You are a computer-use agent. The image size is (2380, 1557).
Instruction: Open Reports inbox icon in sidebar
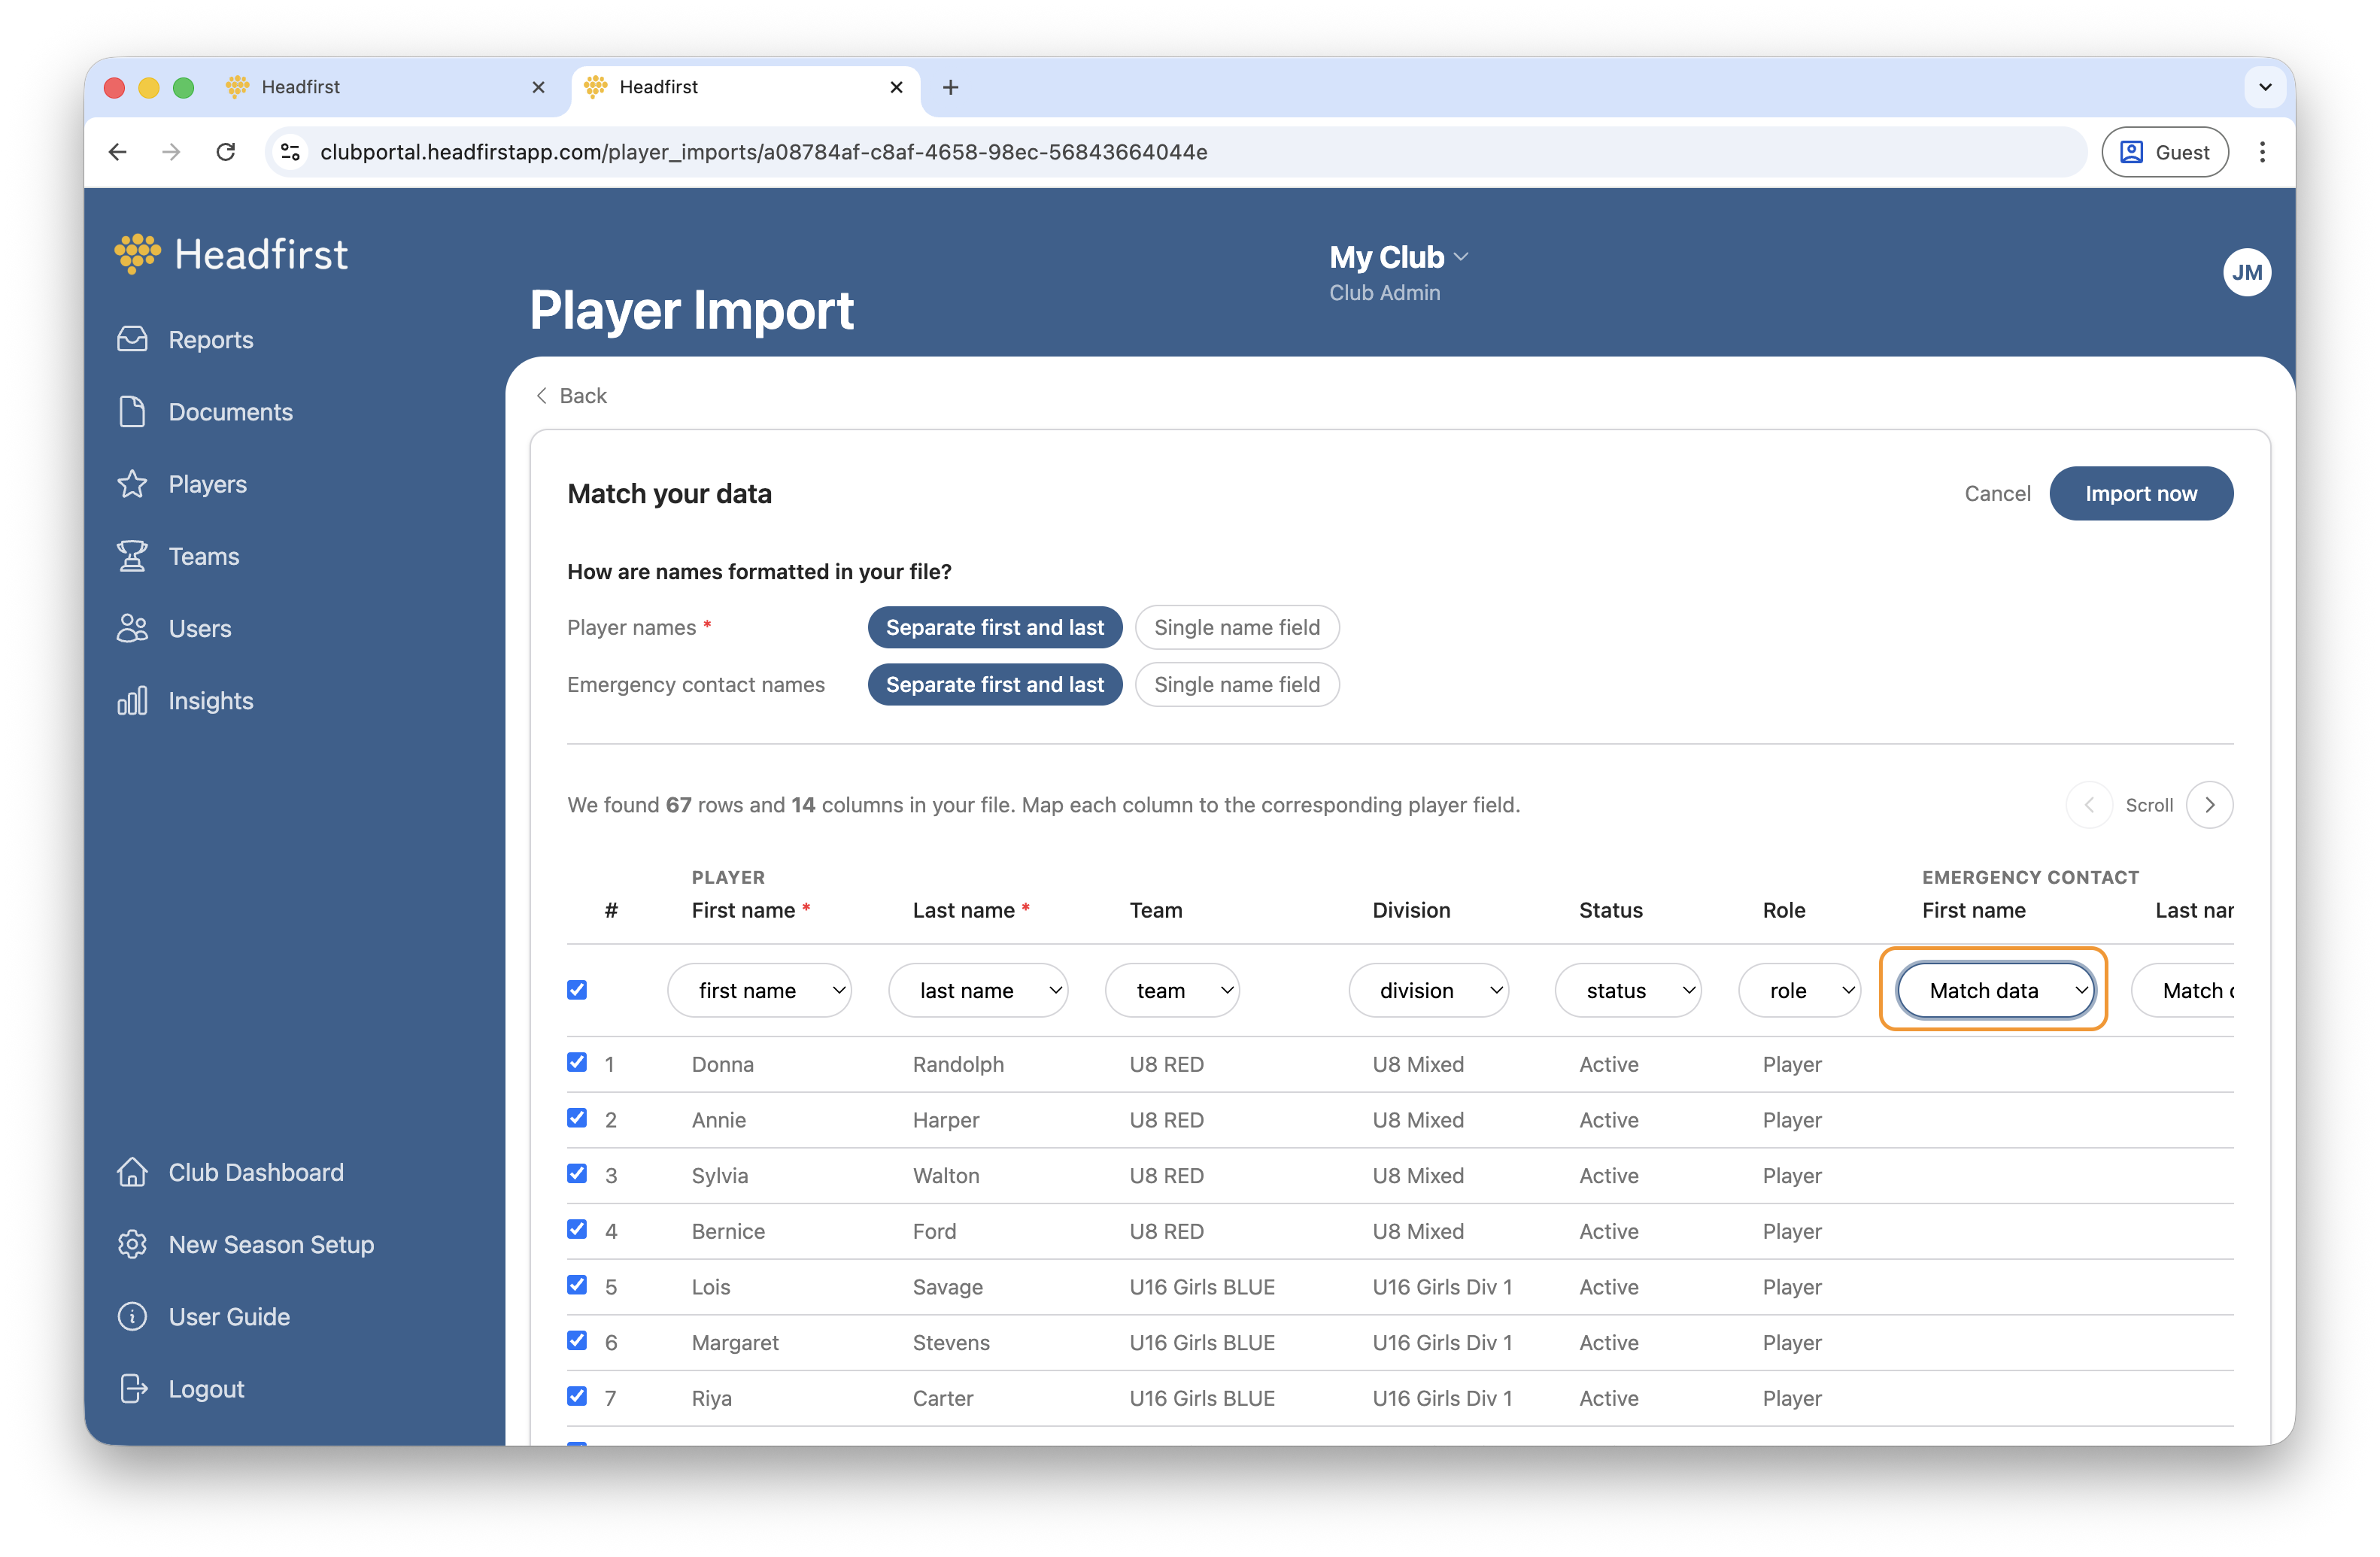point(132,340)
